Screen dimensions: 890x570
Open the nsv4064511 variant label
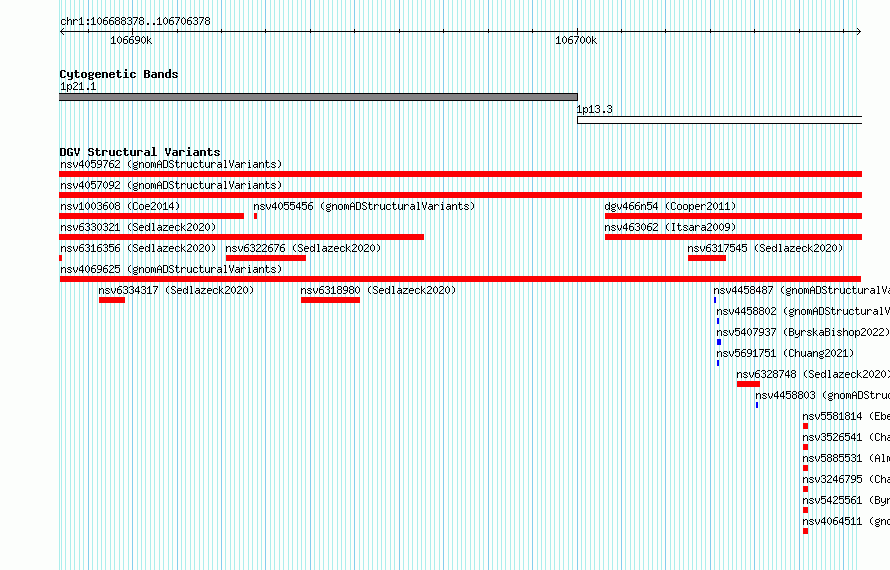[846, 521]
